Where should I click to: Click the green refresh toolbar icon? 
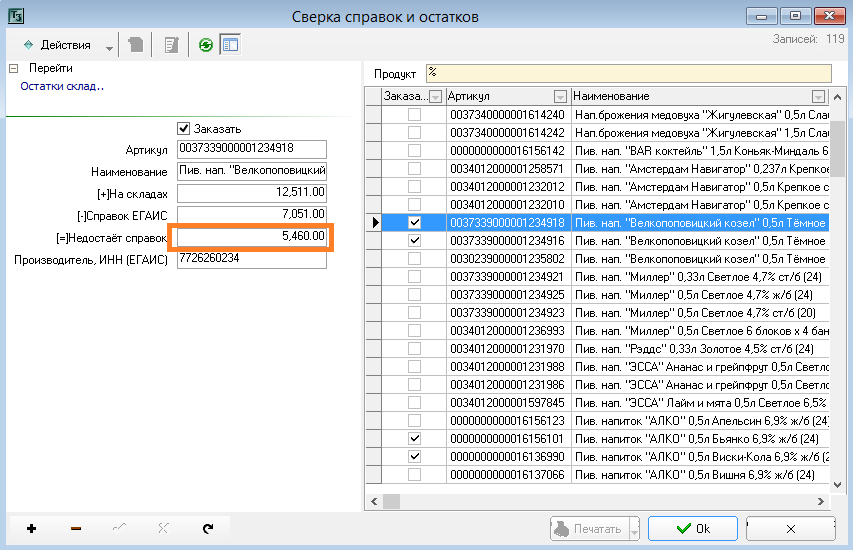pyautogui.click(x=206, y=45)
